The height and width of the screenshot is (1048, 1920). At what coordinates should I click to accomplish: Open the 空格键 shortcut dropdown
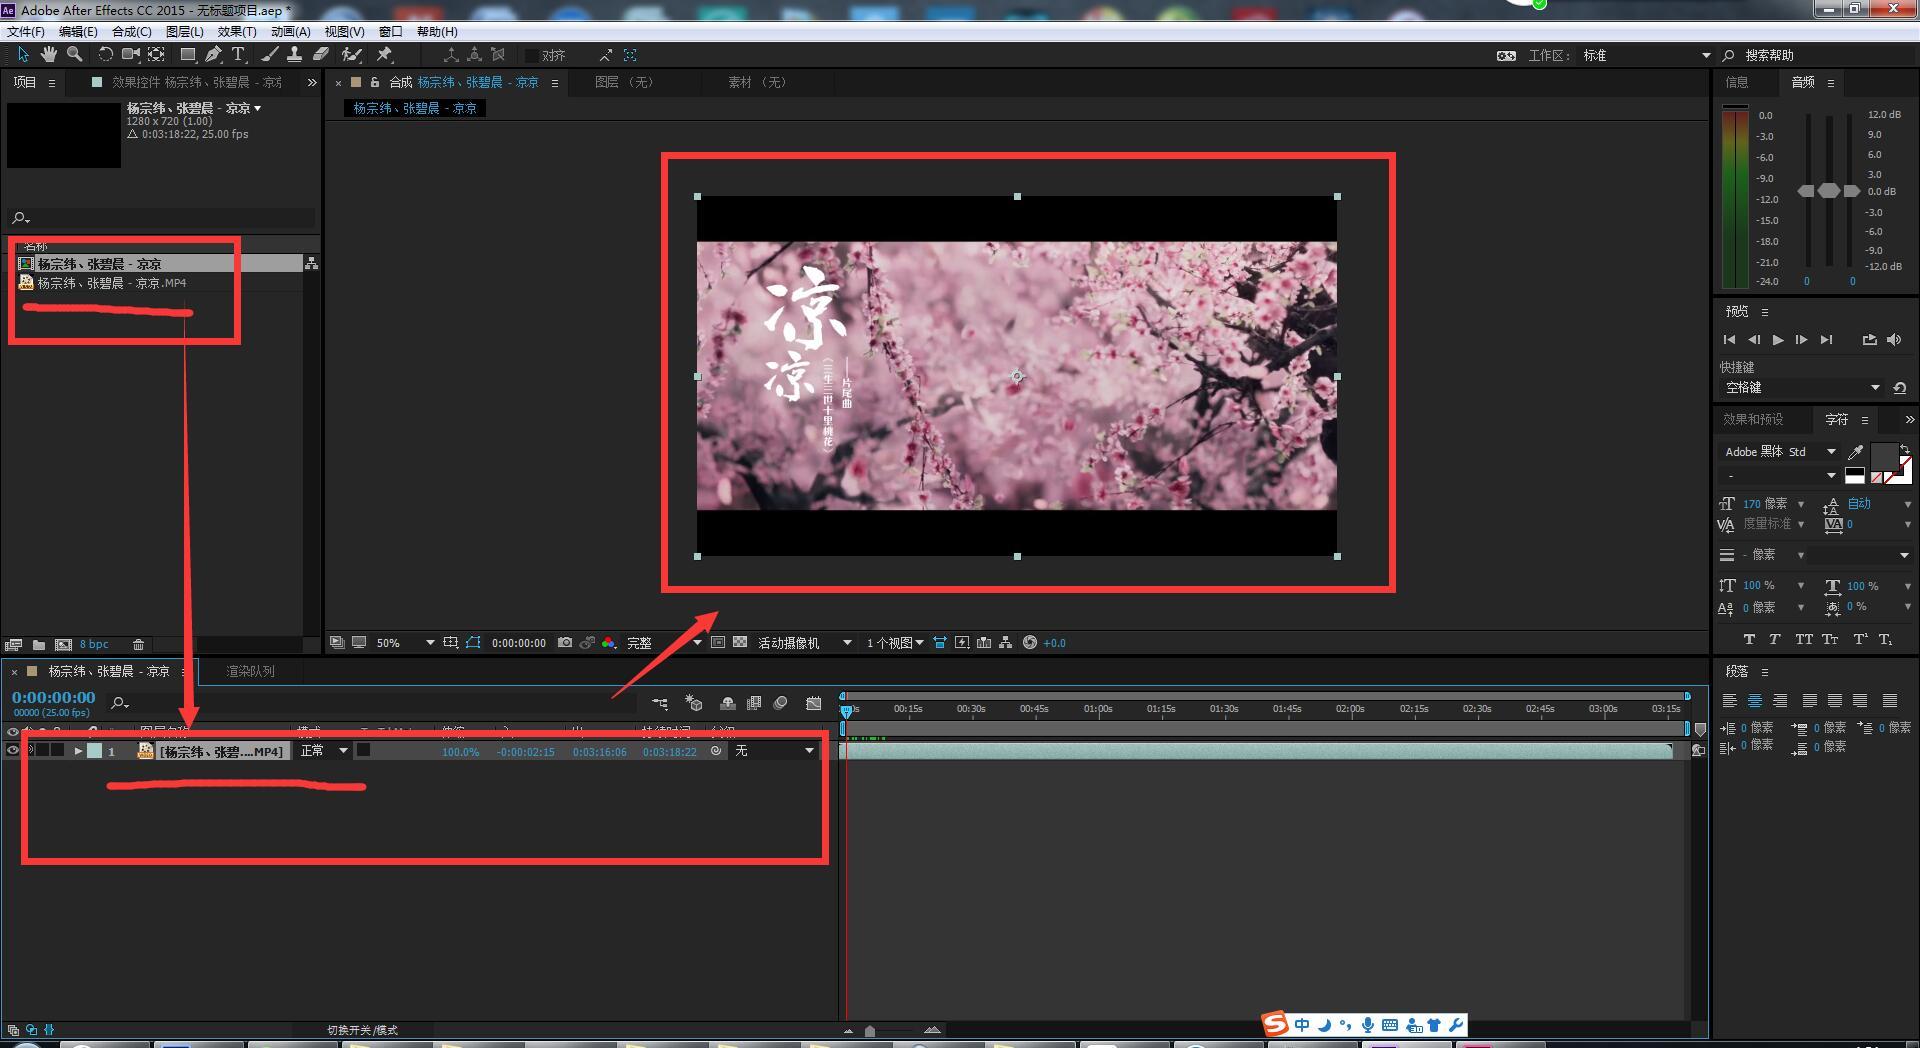[1802, 388]
